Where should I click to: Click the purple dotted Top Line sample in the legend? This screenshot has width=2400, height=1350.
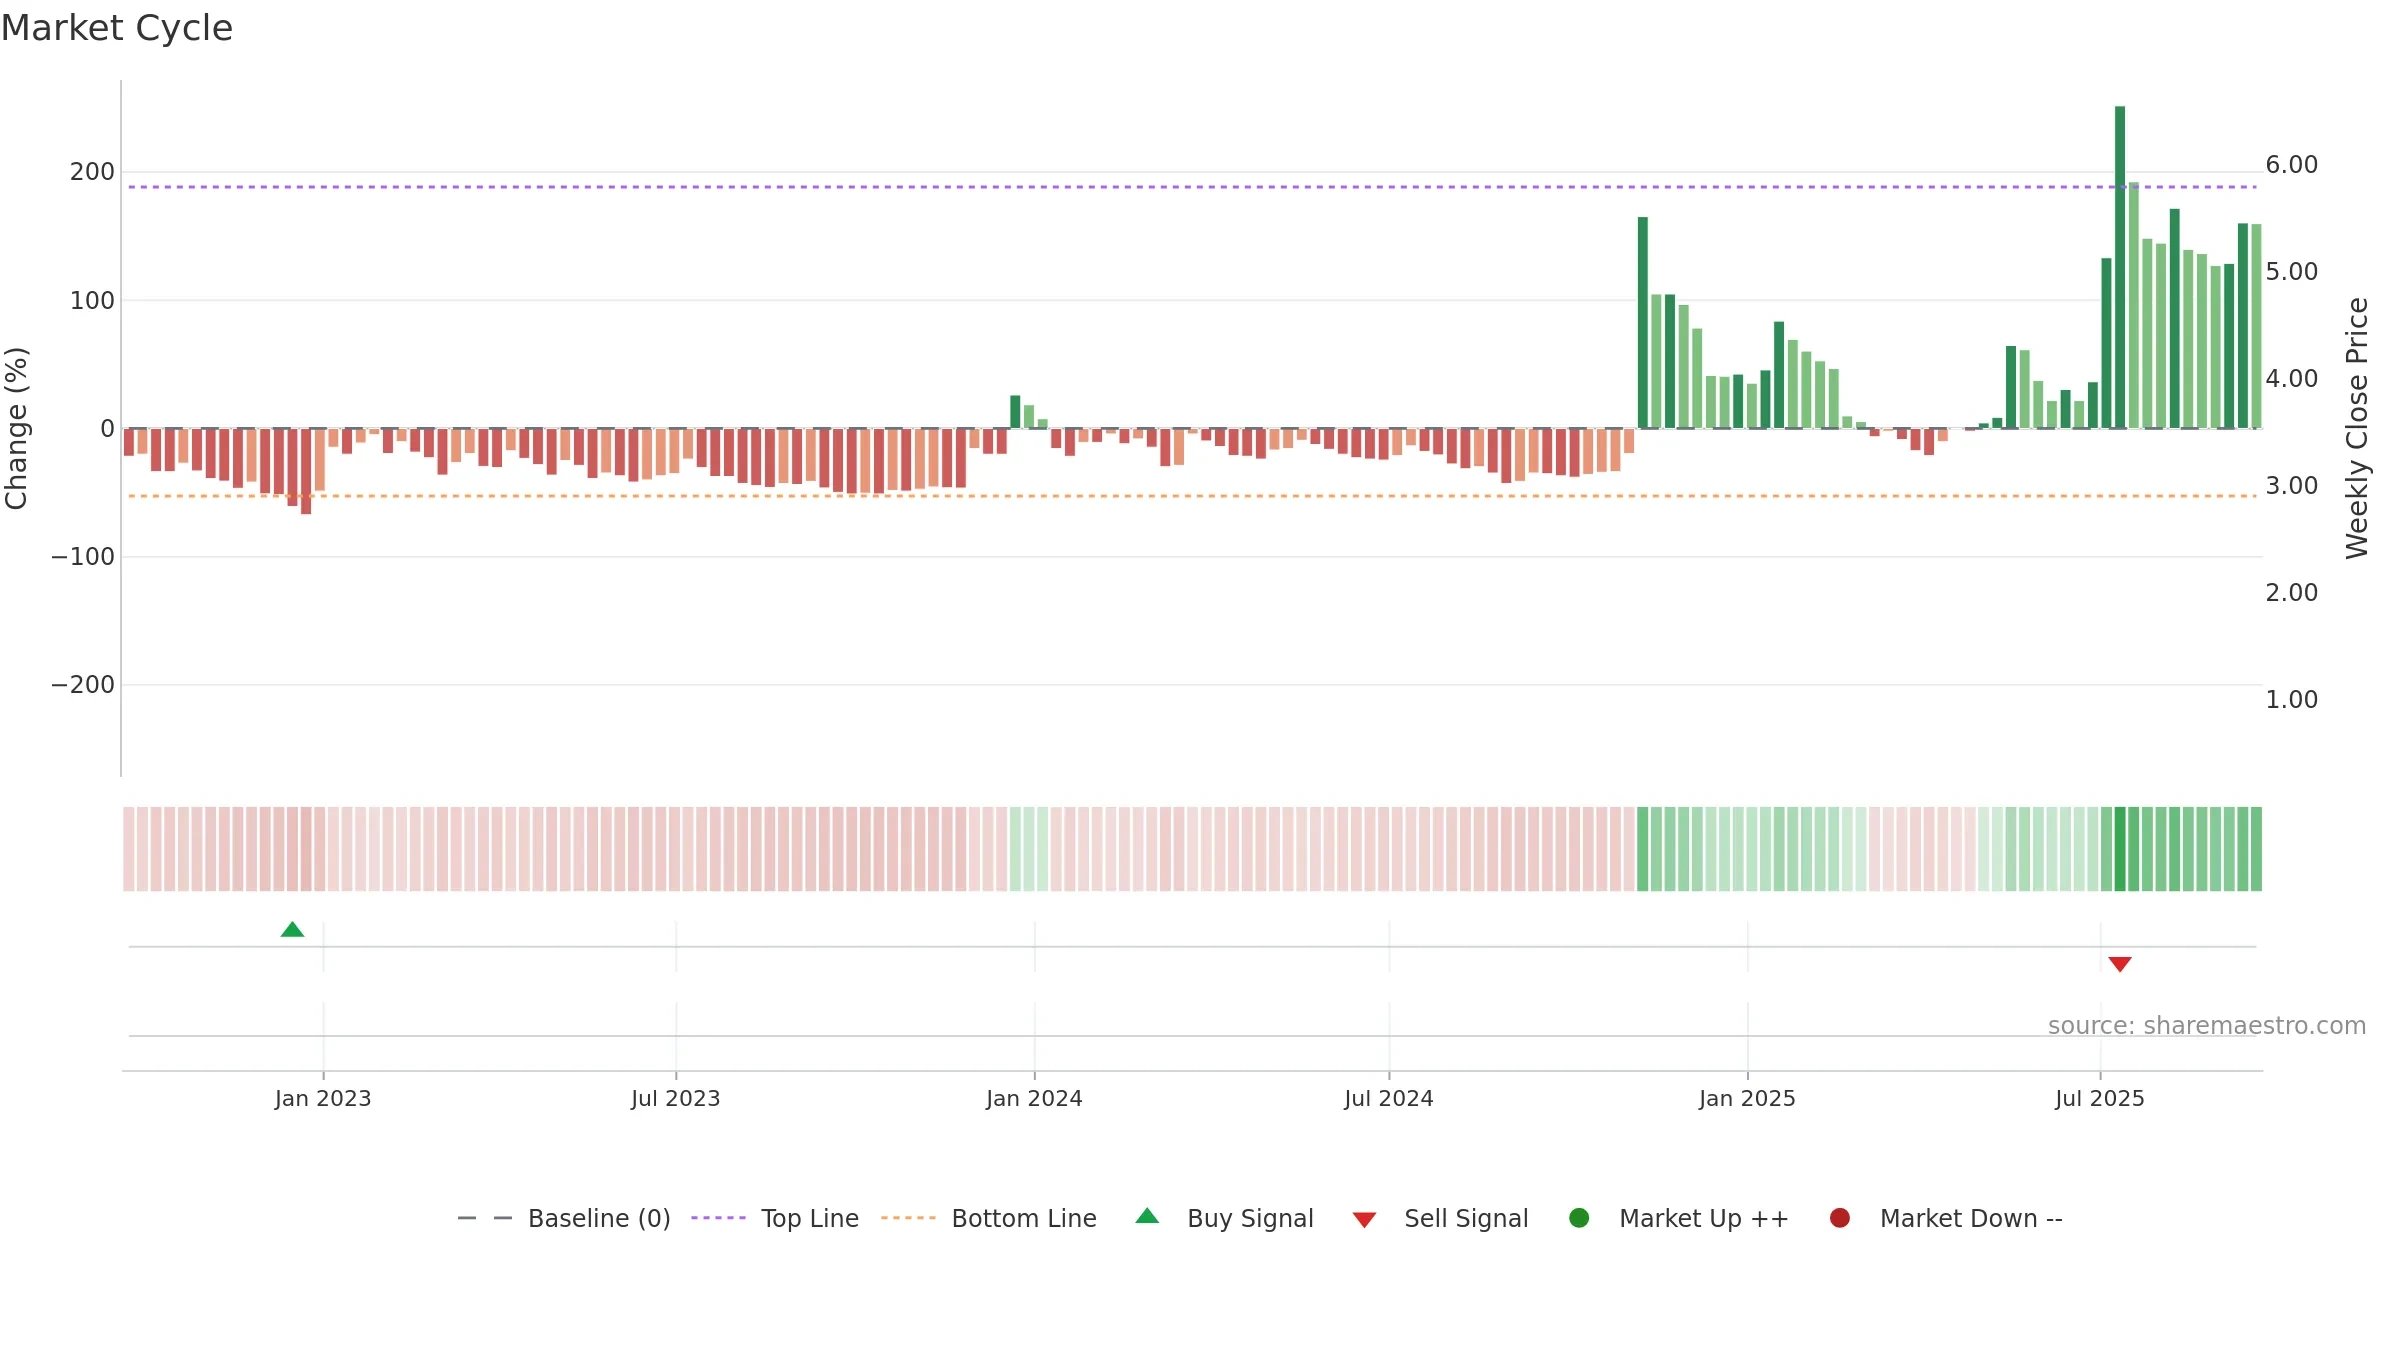[x=718, y=1218]
